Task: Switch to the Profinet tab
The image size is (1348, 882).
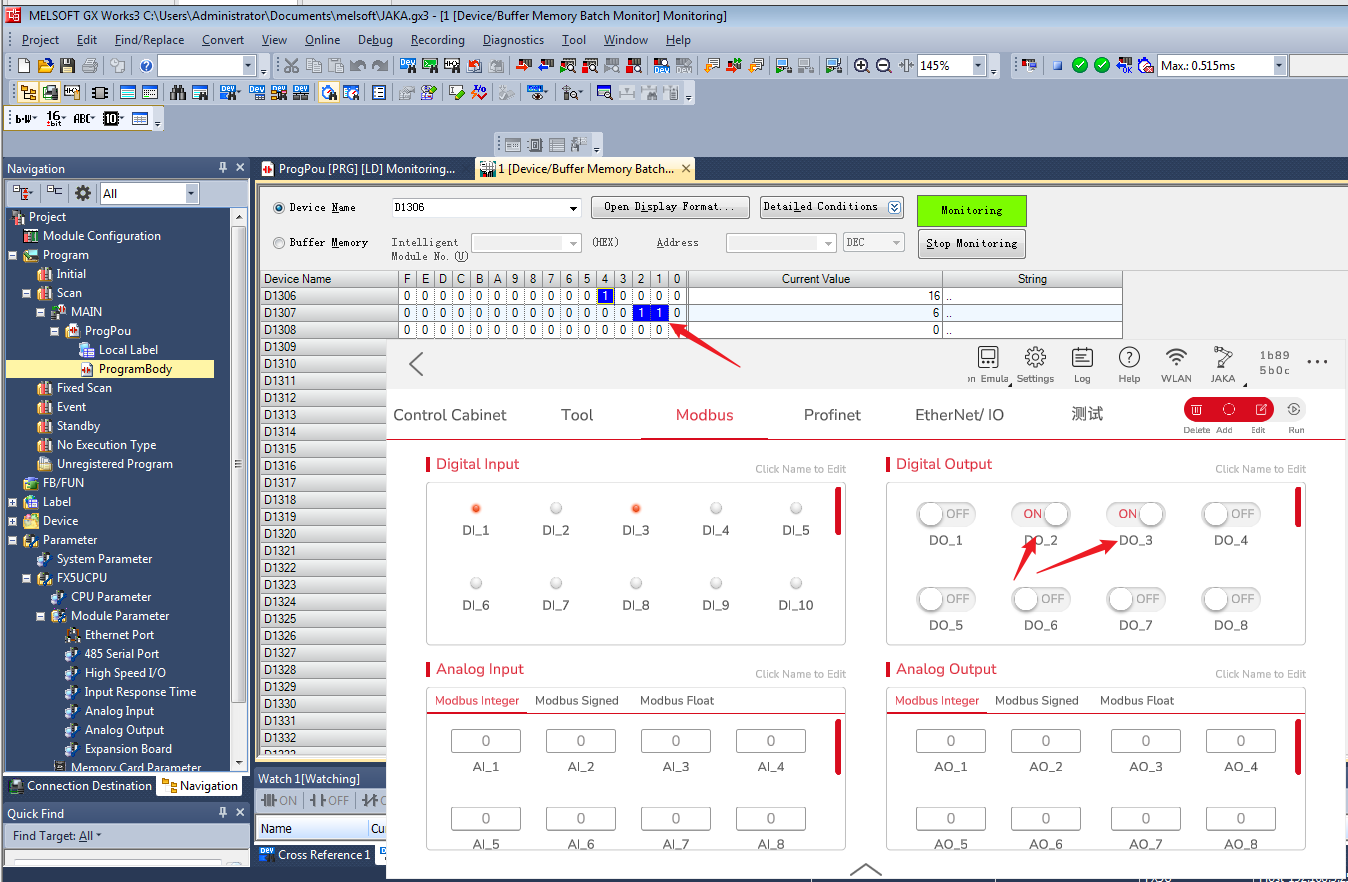Action: [x=832, y=415]
